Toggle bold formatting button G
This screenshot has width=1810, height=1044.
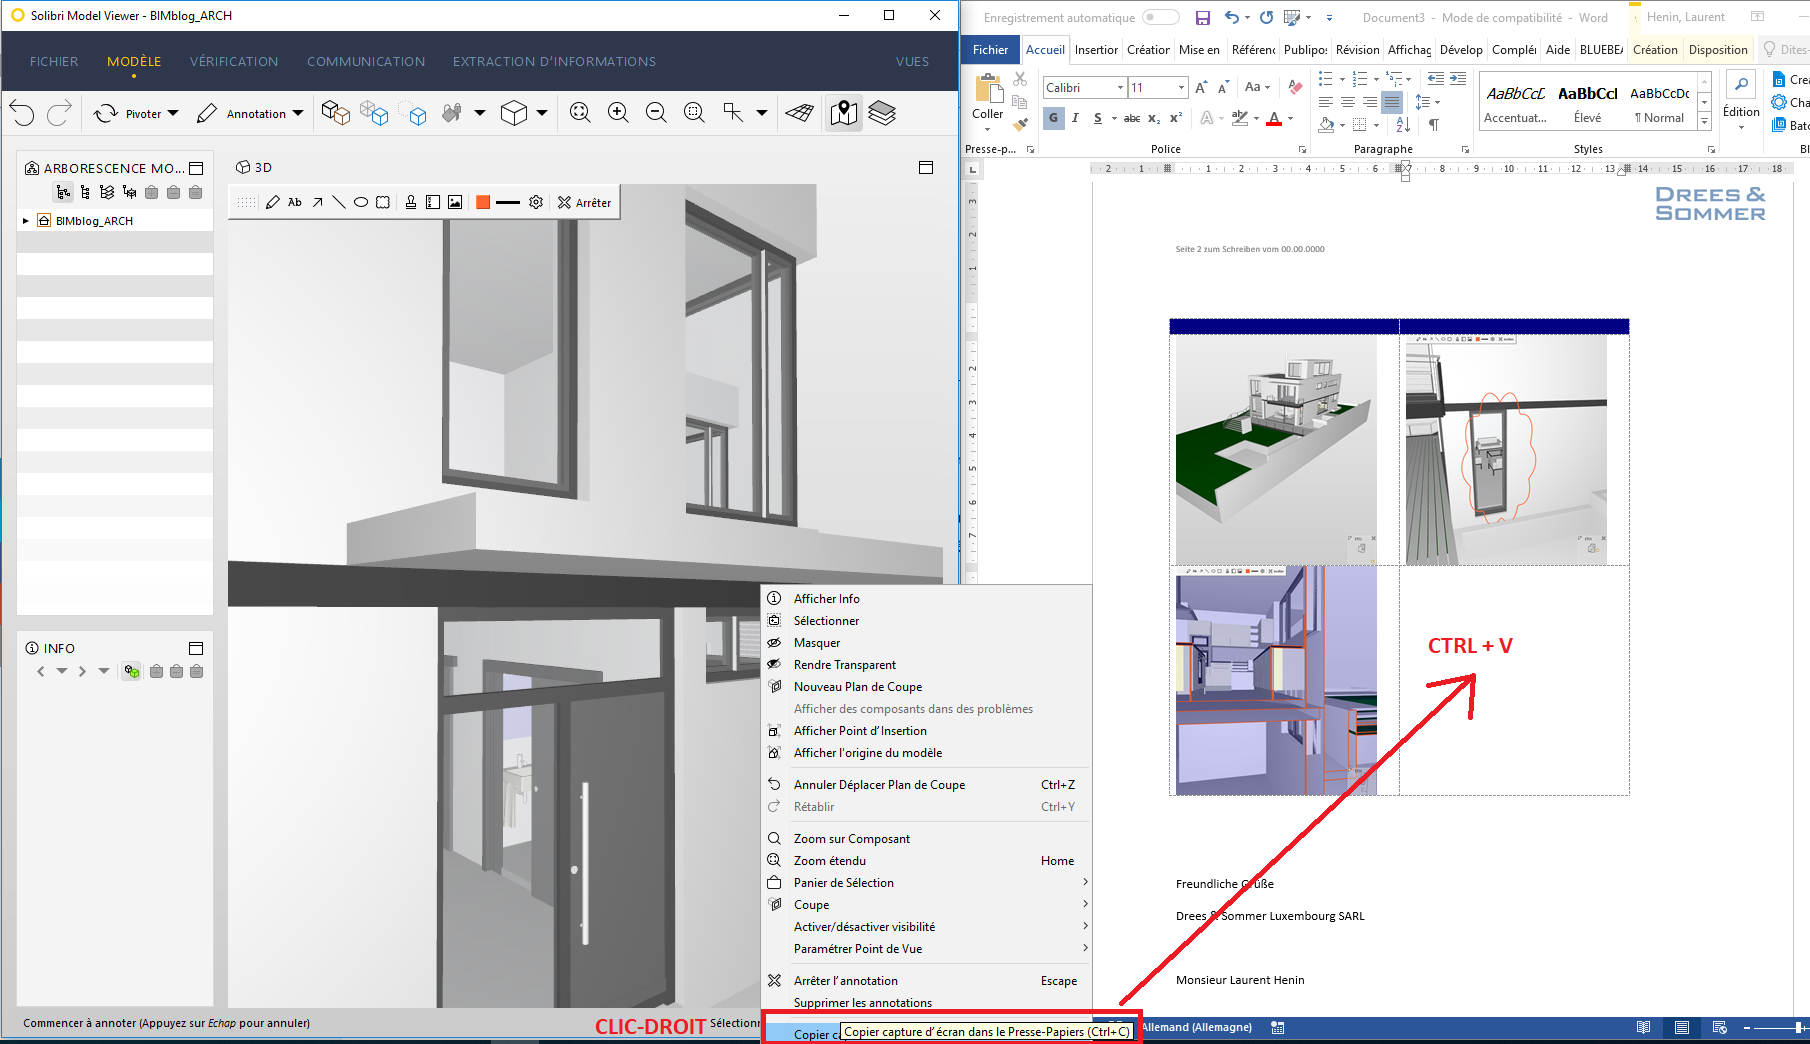[1053, 118]
